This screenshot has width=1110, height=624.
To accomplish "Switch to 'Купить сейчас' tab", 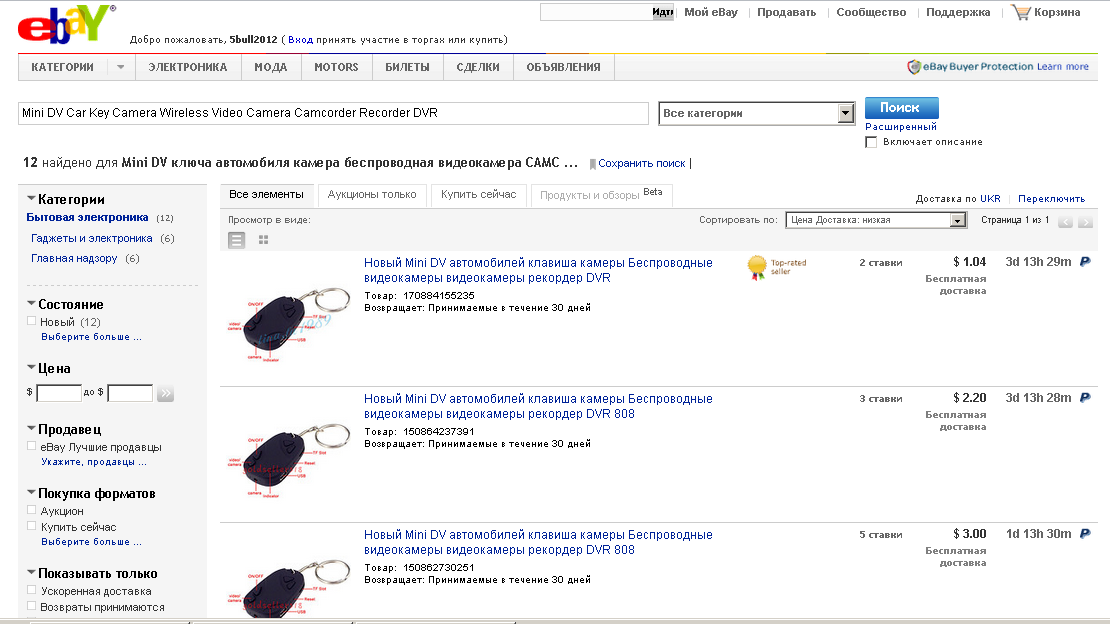I will [x=479, y=195].
